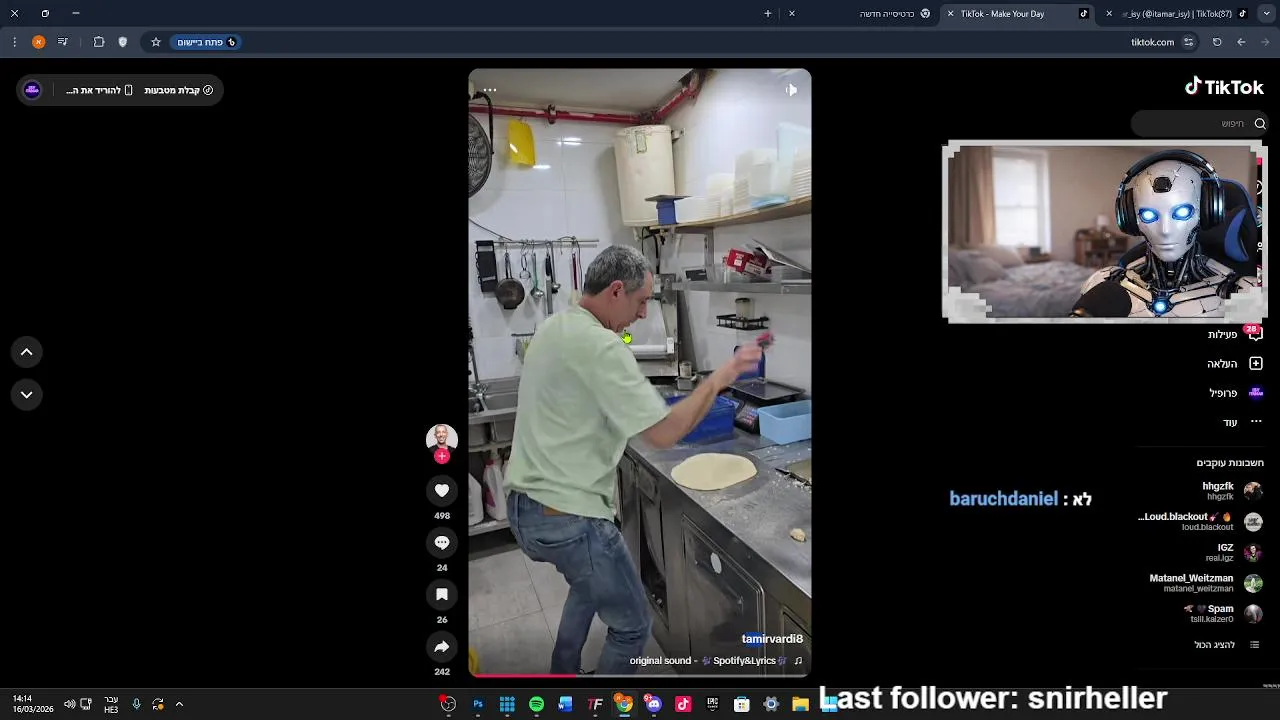This screenshot has height=720, width=1280.
Task: Open Epic Games launcher from taskbar
Action: click(712, 704)
